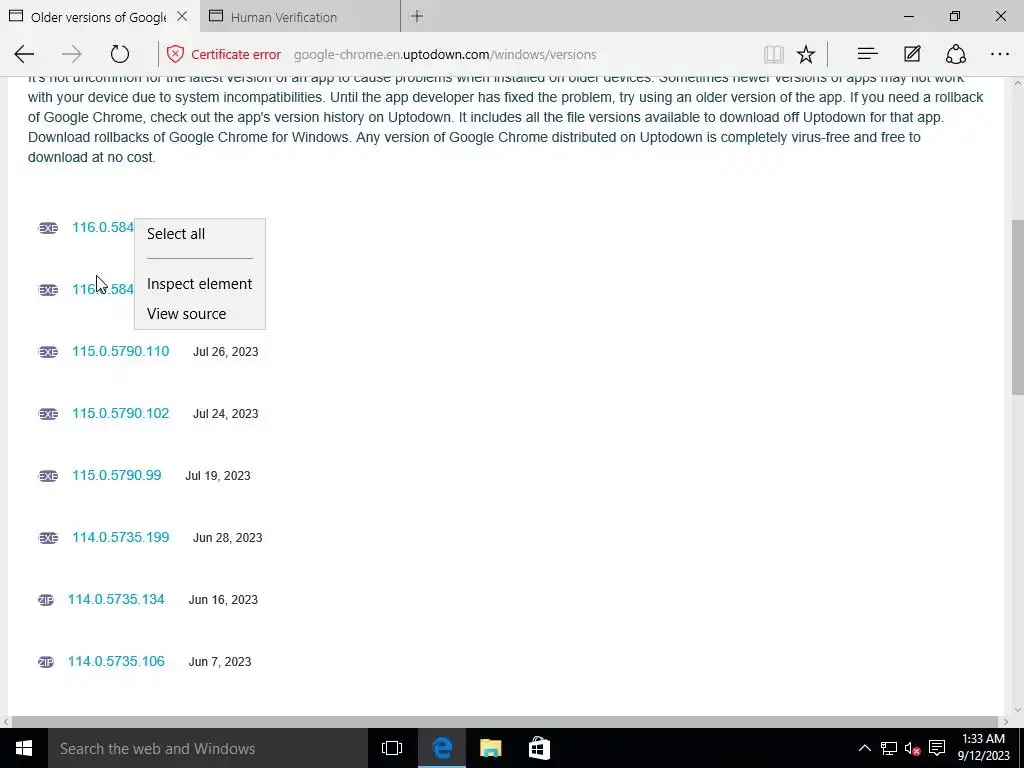Click the Edge icon in the taskbar
The image size is (1024, 768).
442,748
